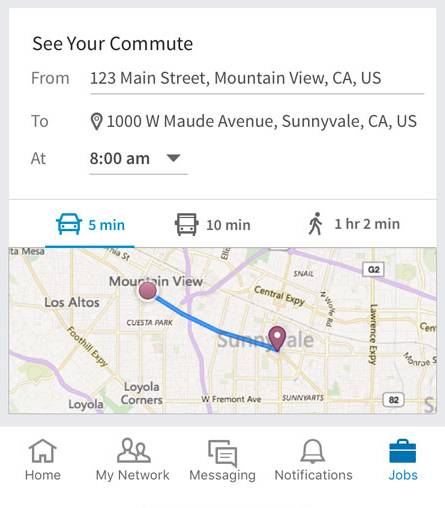Screen dimensions: 445x508
Task: Select the 5 min driving tab
Action: click(90, 225)
